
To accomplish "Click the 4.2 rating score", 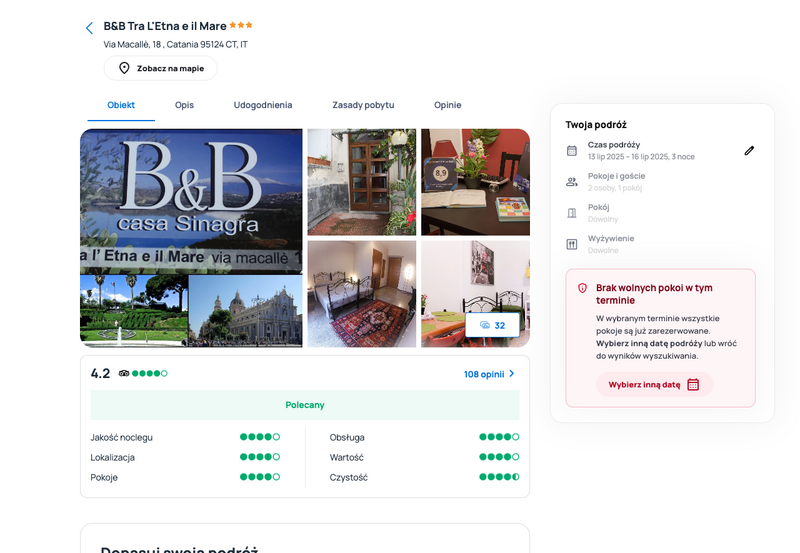I will click(x=101, y=373).
